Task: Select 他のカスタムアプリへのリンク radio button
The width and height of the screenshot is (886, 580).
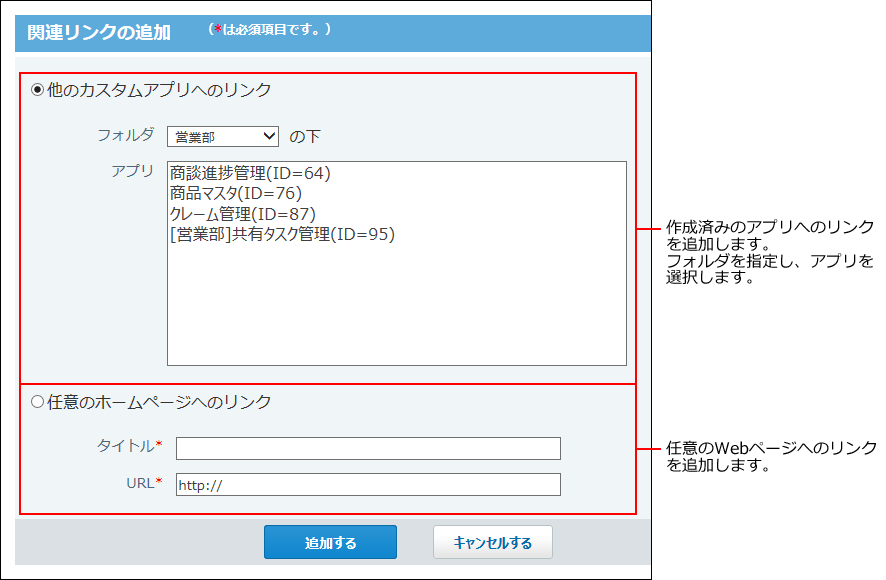Action: coord(37,90)
